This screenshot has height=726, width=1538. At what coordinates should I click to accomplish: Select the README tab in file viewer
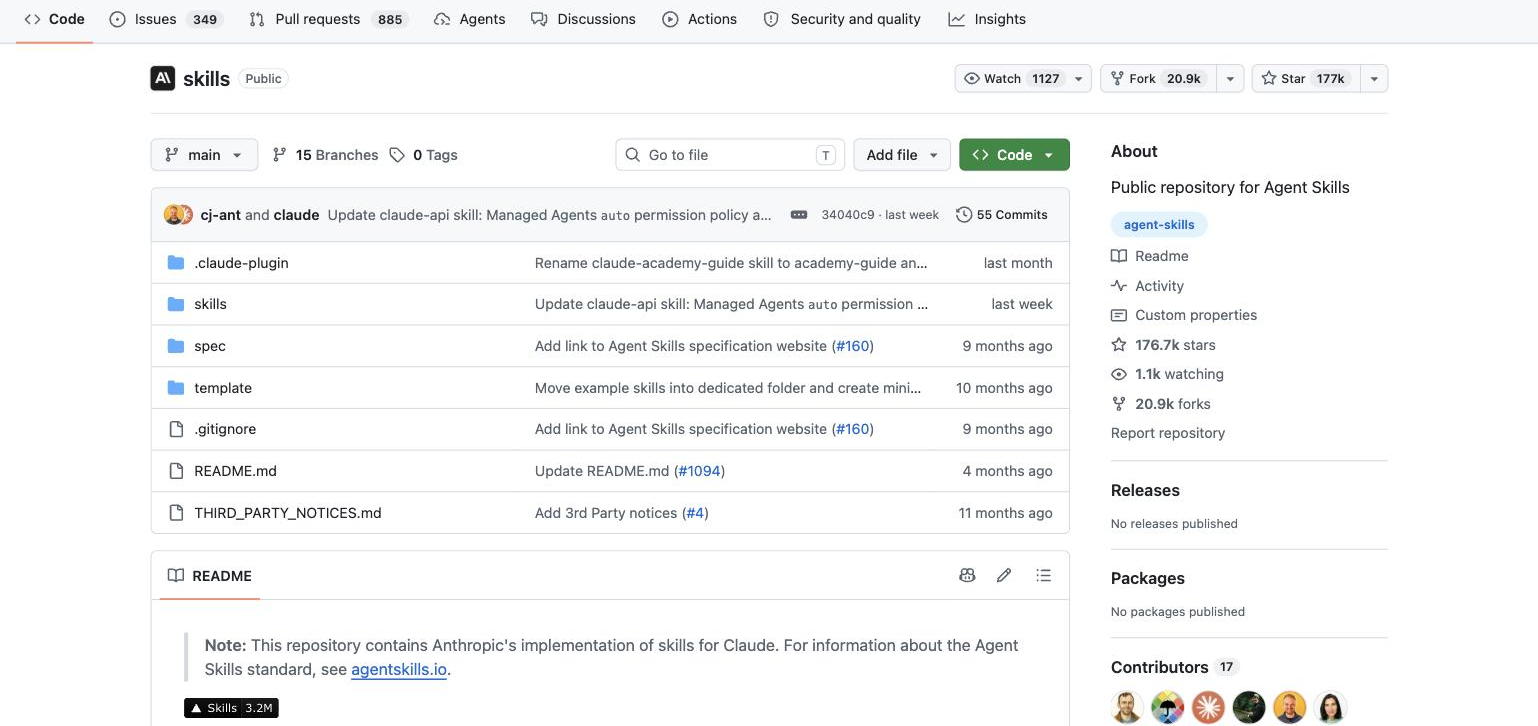coord(210,576)
